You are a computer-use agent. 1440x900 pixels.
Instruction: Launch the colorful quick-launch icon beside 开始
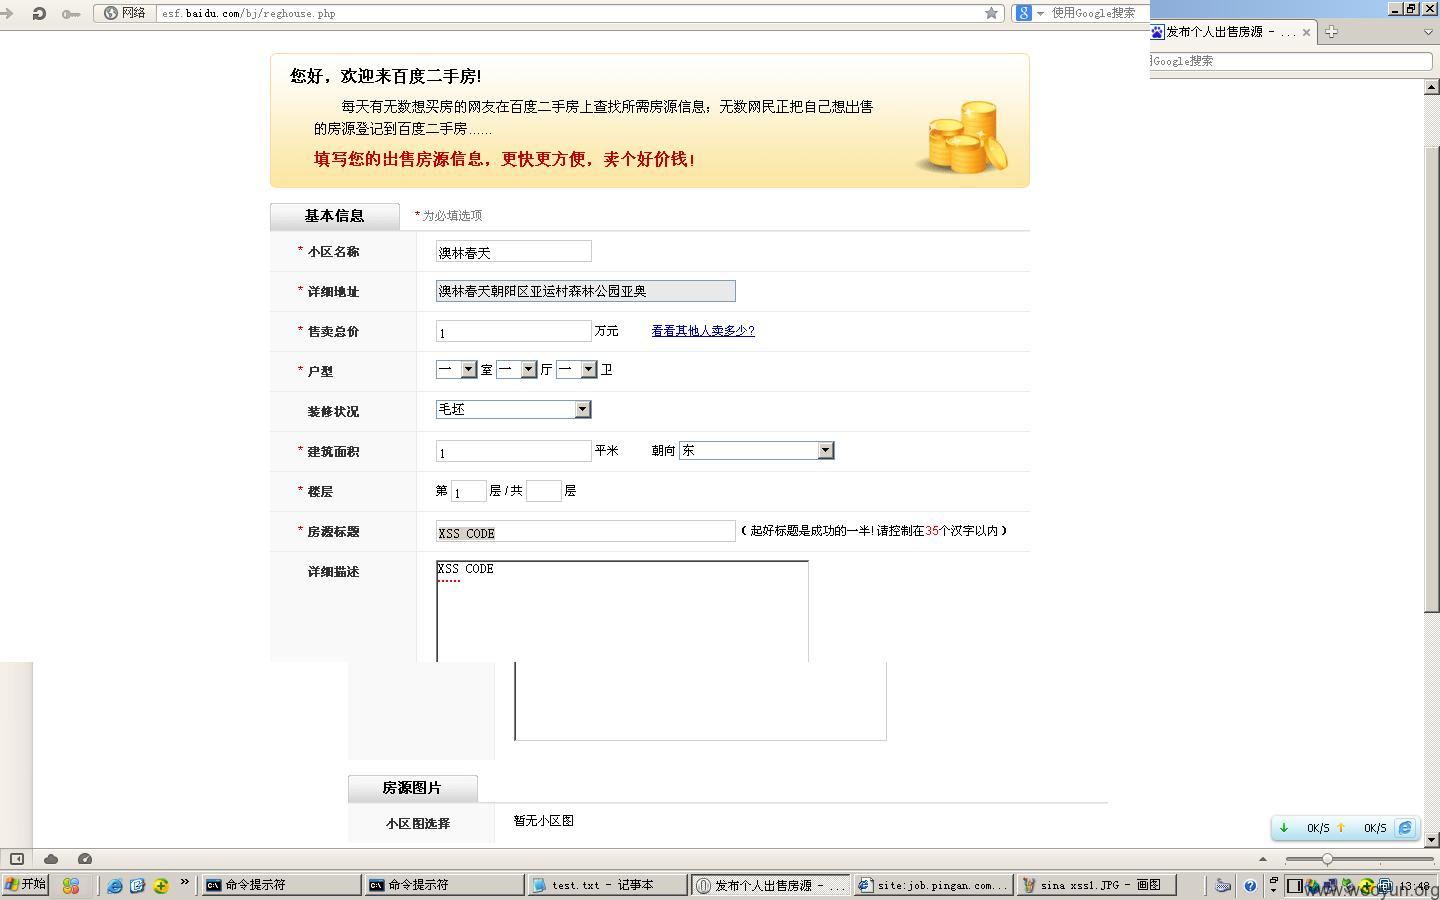70,885
